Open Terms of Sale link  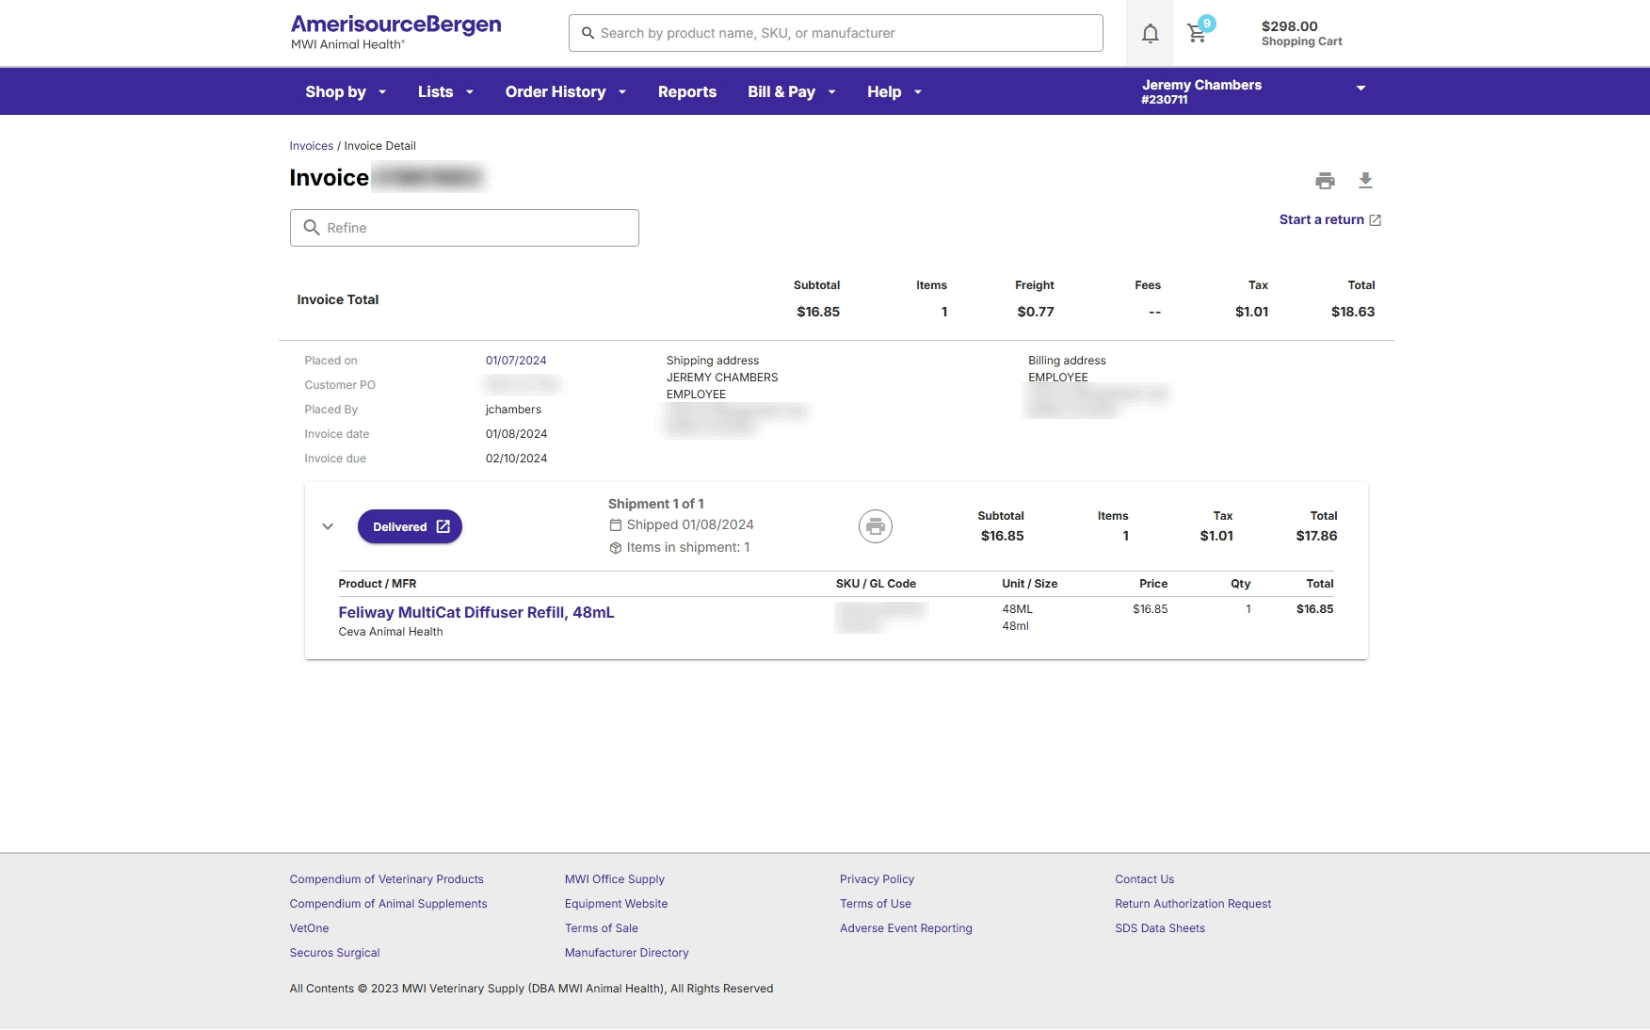(601, 929)
